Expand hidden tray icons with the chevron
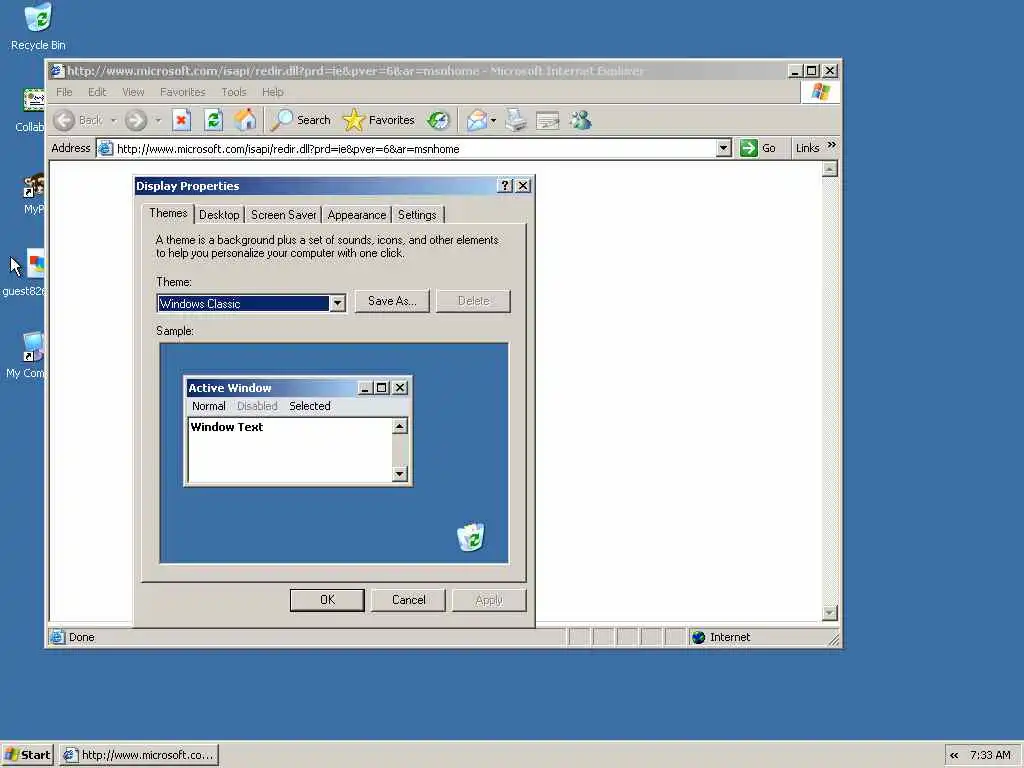This screenshot has height=768, width=1024. tap(954, 756)
